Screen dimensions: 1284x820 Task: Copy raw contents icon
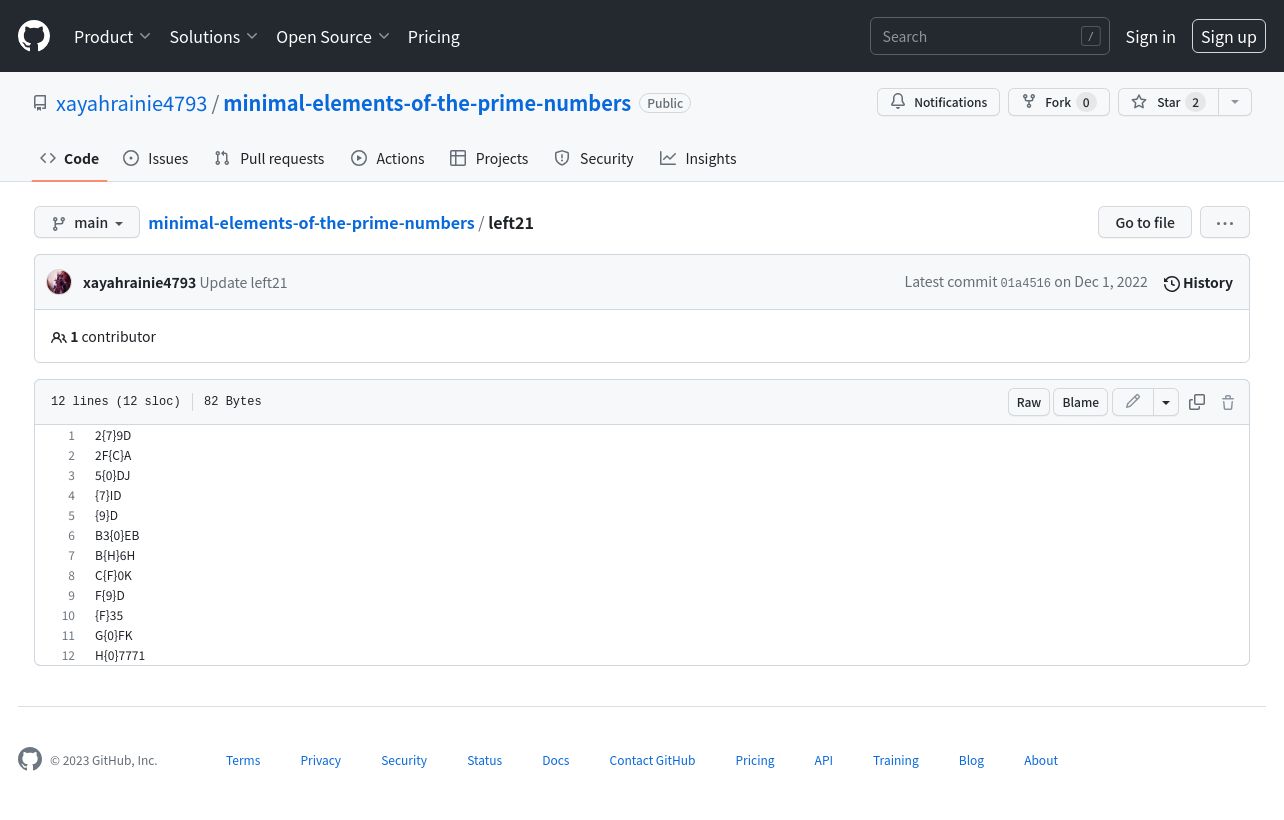coord(1197,402)
